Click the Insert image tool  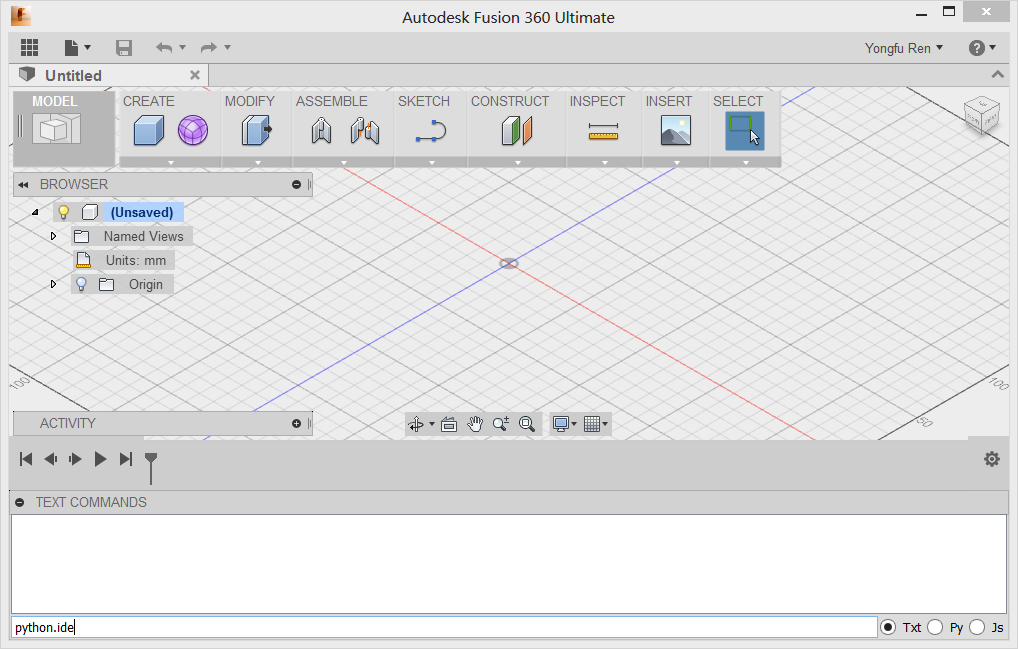(x=675, y=131)
